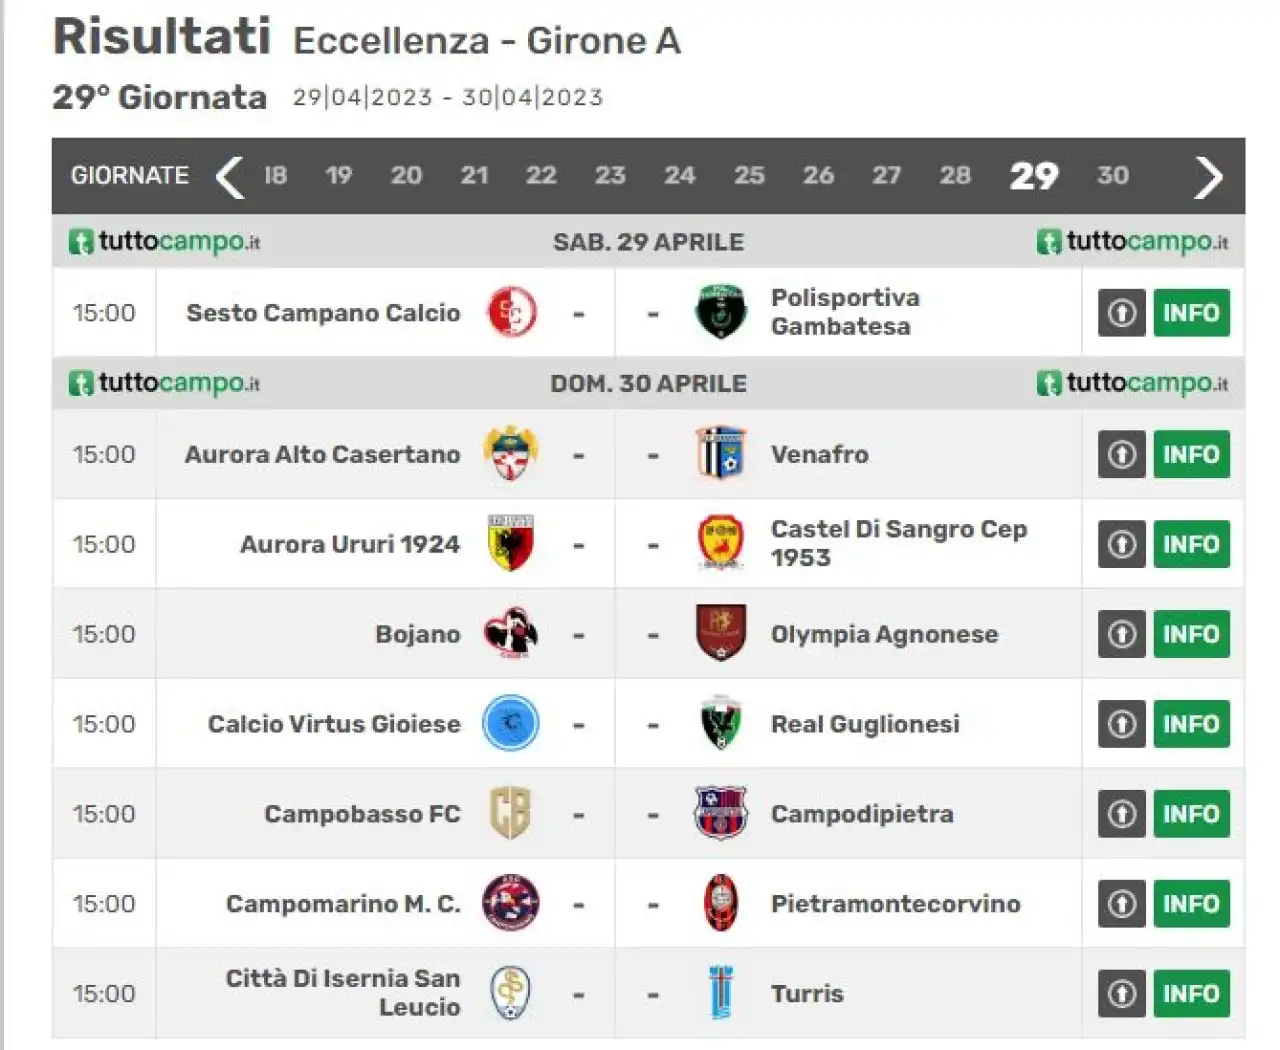
Task: Show the next giornate with the right chevron
Action: tap(1209, 177)
